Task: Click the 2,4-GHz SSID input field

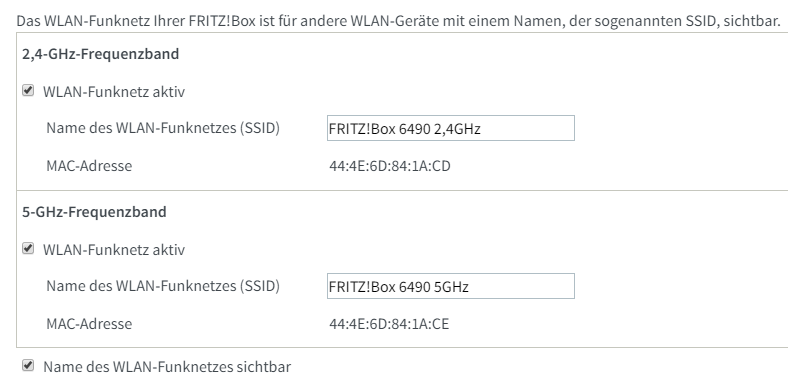Action: 451,128
